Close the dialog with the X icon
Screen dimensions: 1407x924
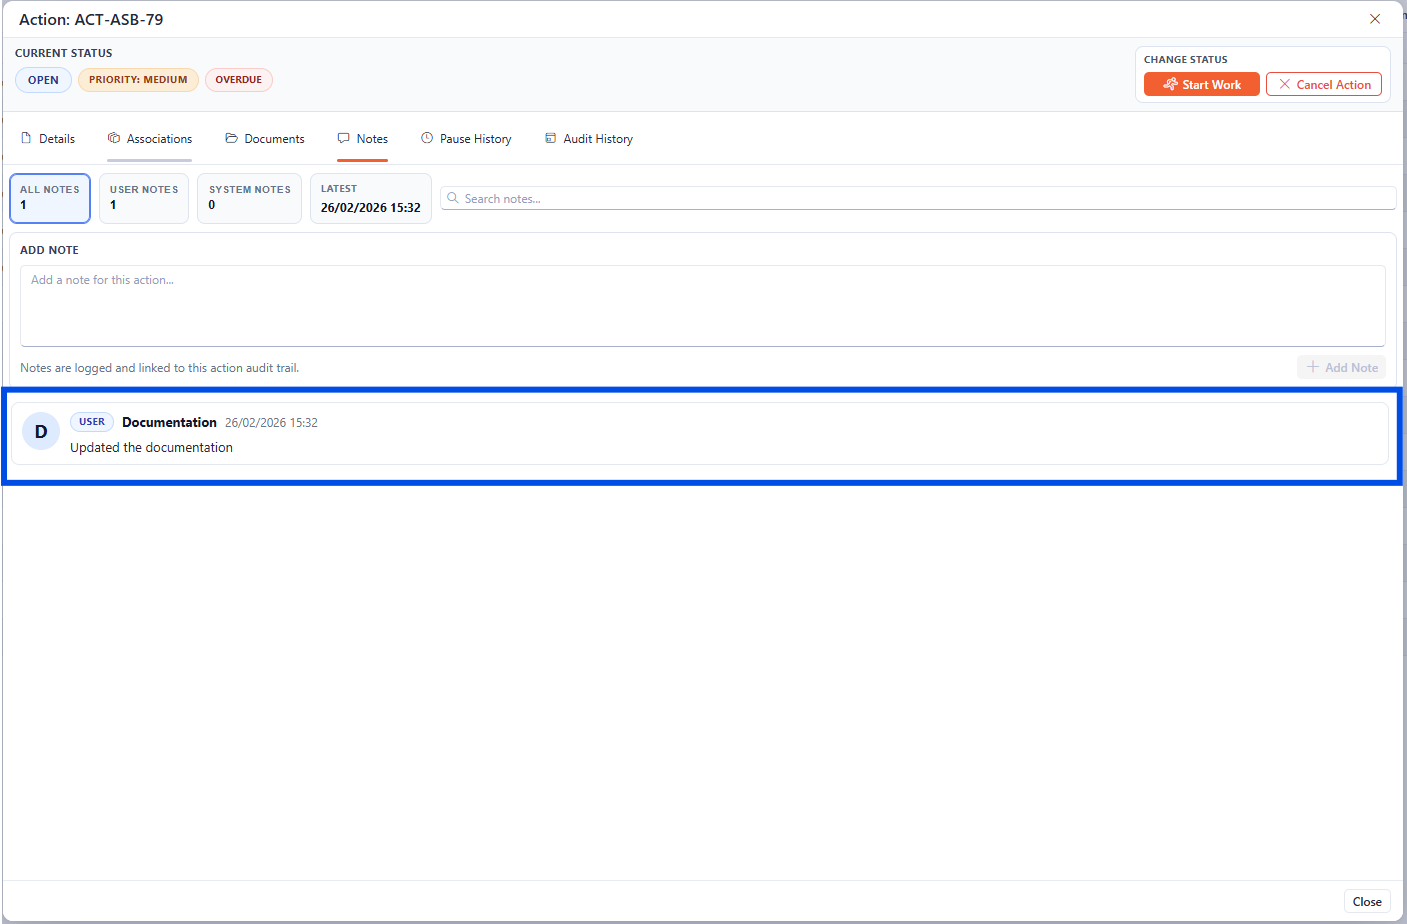point(1375,19)
